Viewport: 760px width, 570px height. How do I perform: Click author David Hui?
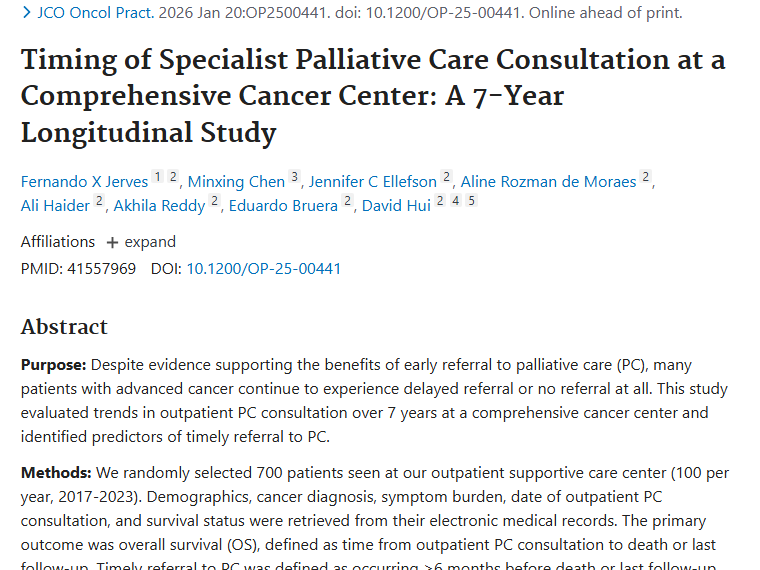[x=396, y=206]
